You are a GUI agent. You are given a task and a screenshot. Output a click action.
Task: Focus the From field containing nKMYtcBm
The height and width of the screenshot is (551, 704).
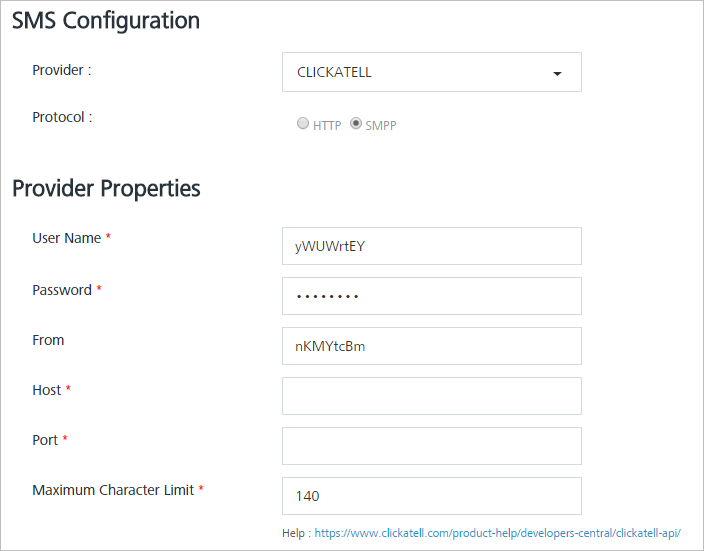[431, 346]
